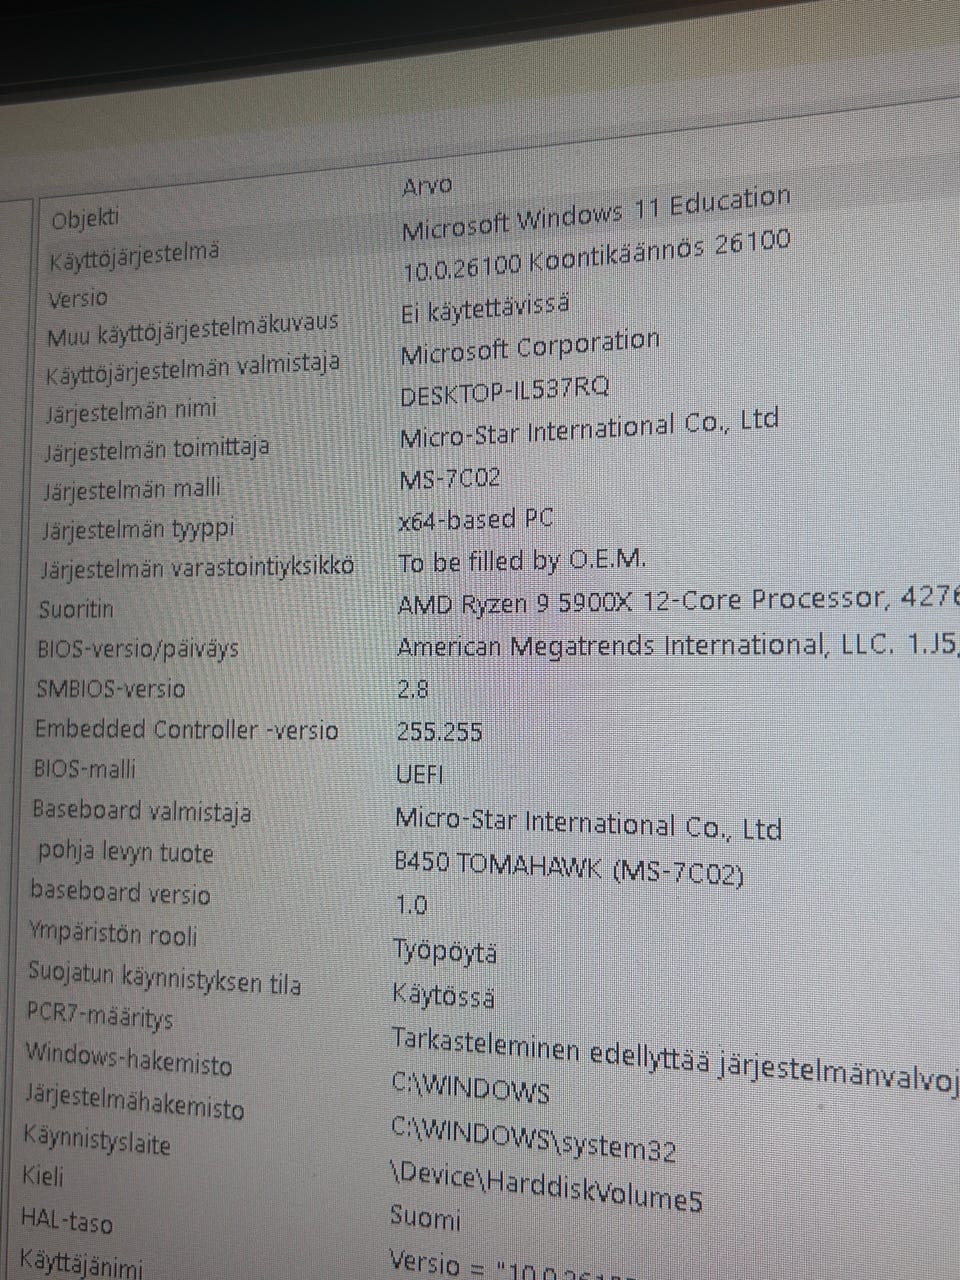Select the 10.0.26100 Koontikäännös 26100 value
Screen dimensions: 960x1280
tap(597, 256)
